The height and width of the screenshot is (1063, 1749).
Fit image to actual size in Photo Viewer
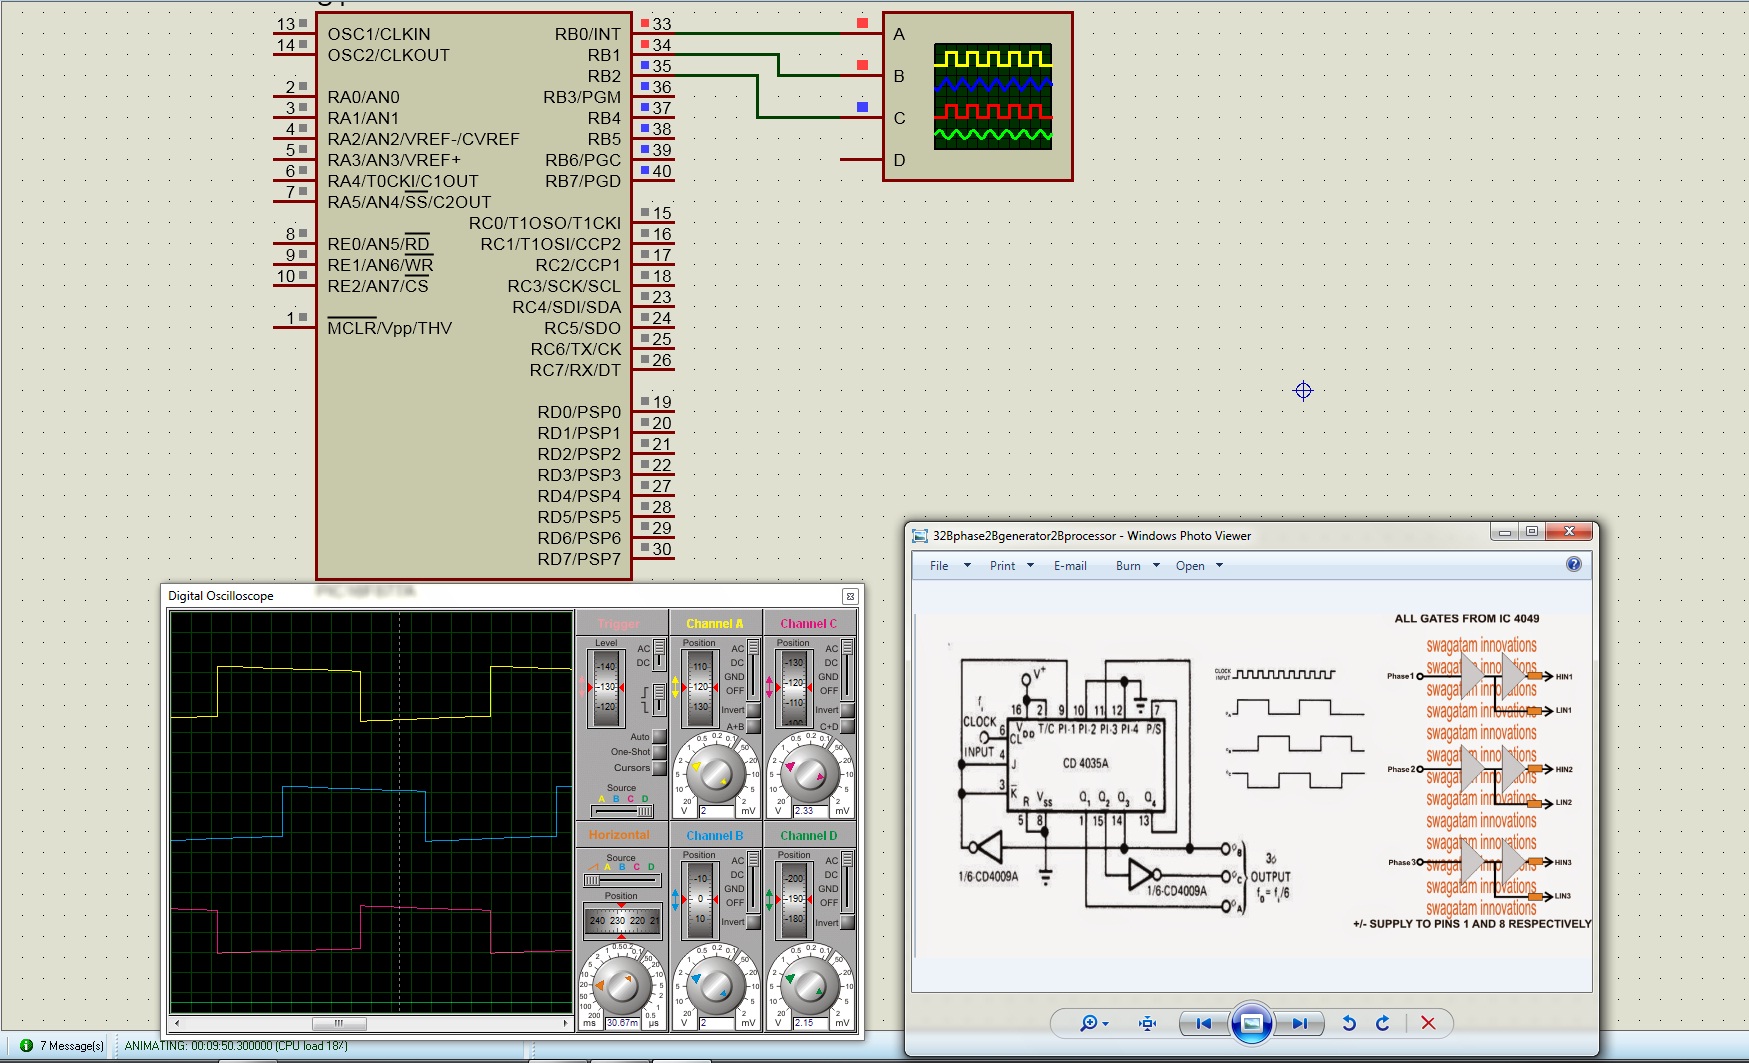(1147, 1023)
